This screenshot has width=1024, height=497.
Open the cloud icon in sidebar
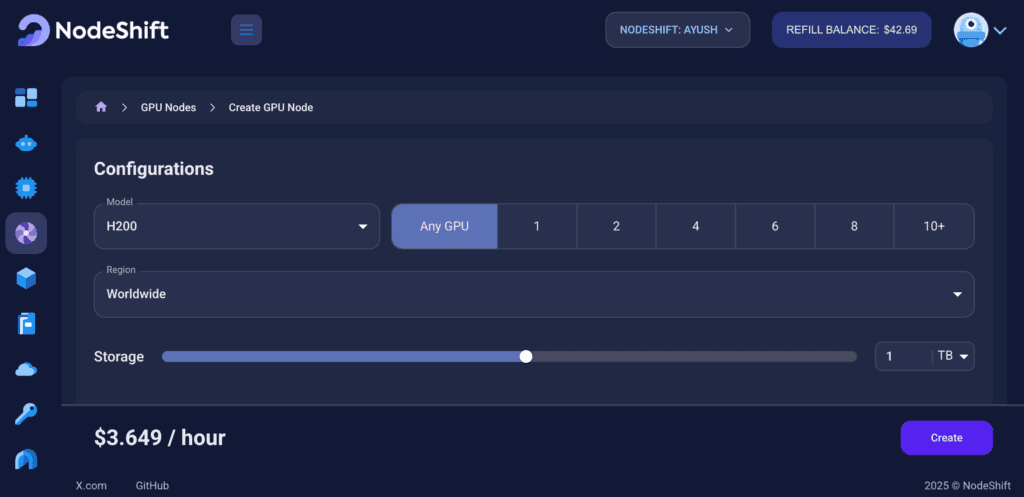[x=26, y=369]
